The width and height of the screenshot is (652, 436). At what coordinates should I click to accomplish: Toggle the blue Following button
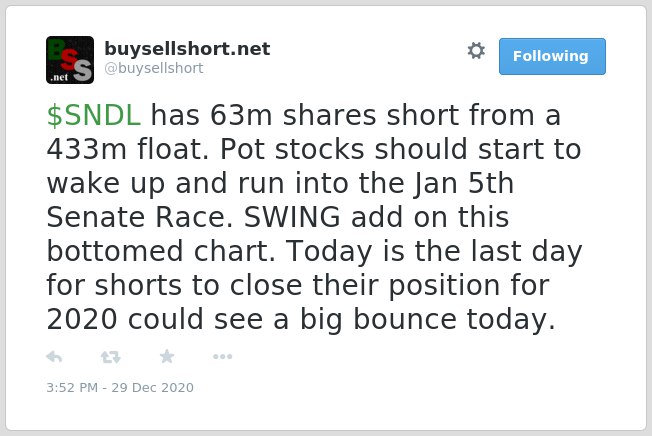pos(552,57)
